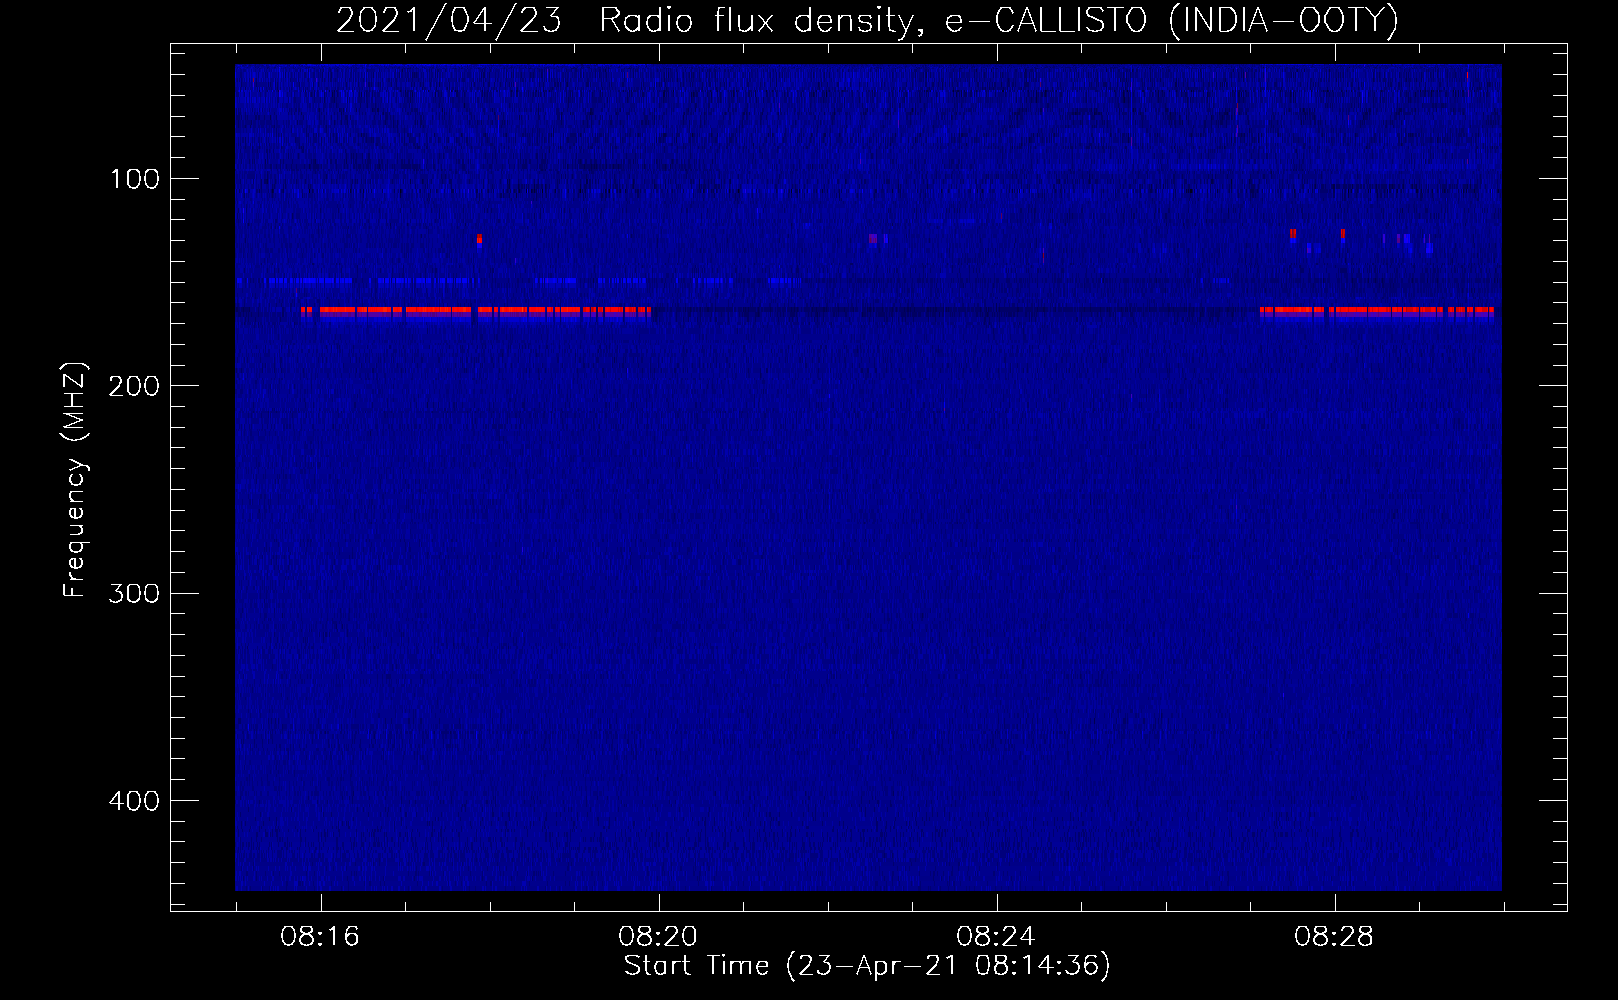Image resolution: width=1618 pixels, height=1000 pixels.
Task: Click the 400 frequency tick label
Action: coord(134,801)
